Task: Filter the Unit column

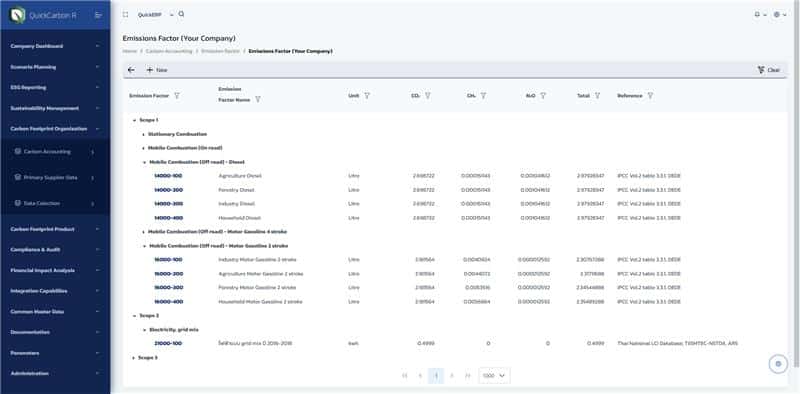Action: coord(367,95)
